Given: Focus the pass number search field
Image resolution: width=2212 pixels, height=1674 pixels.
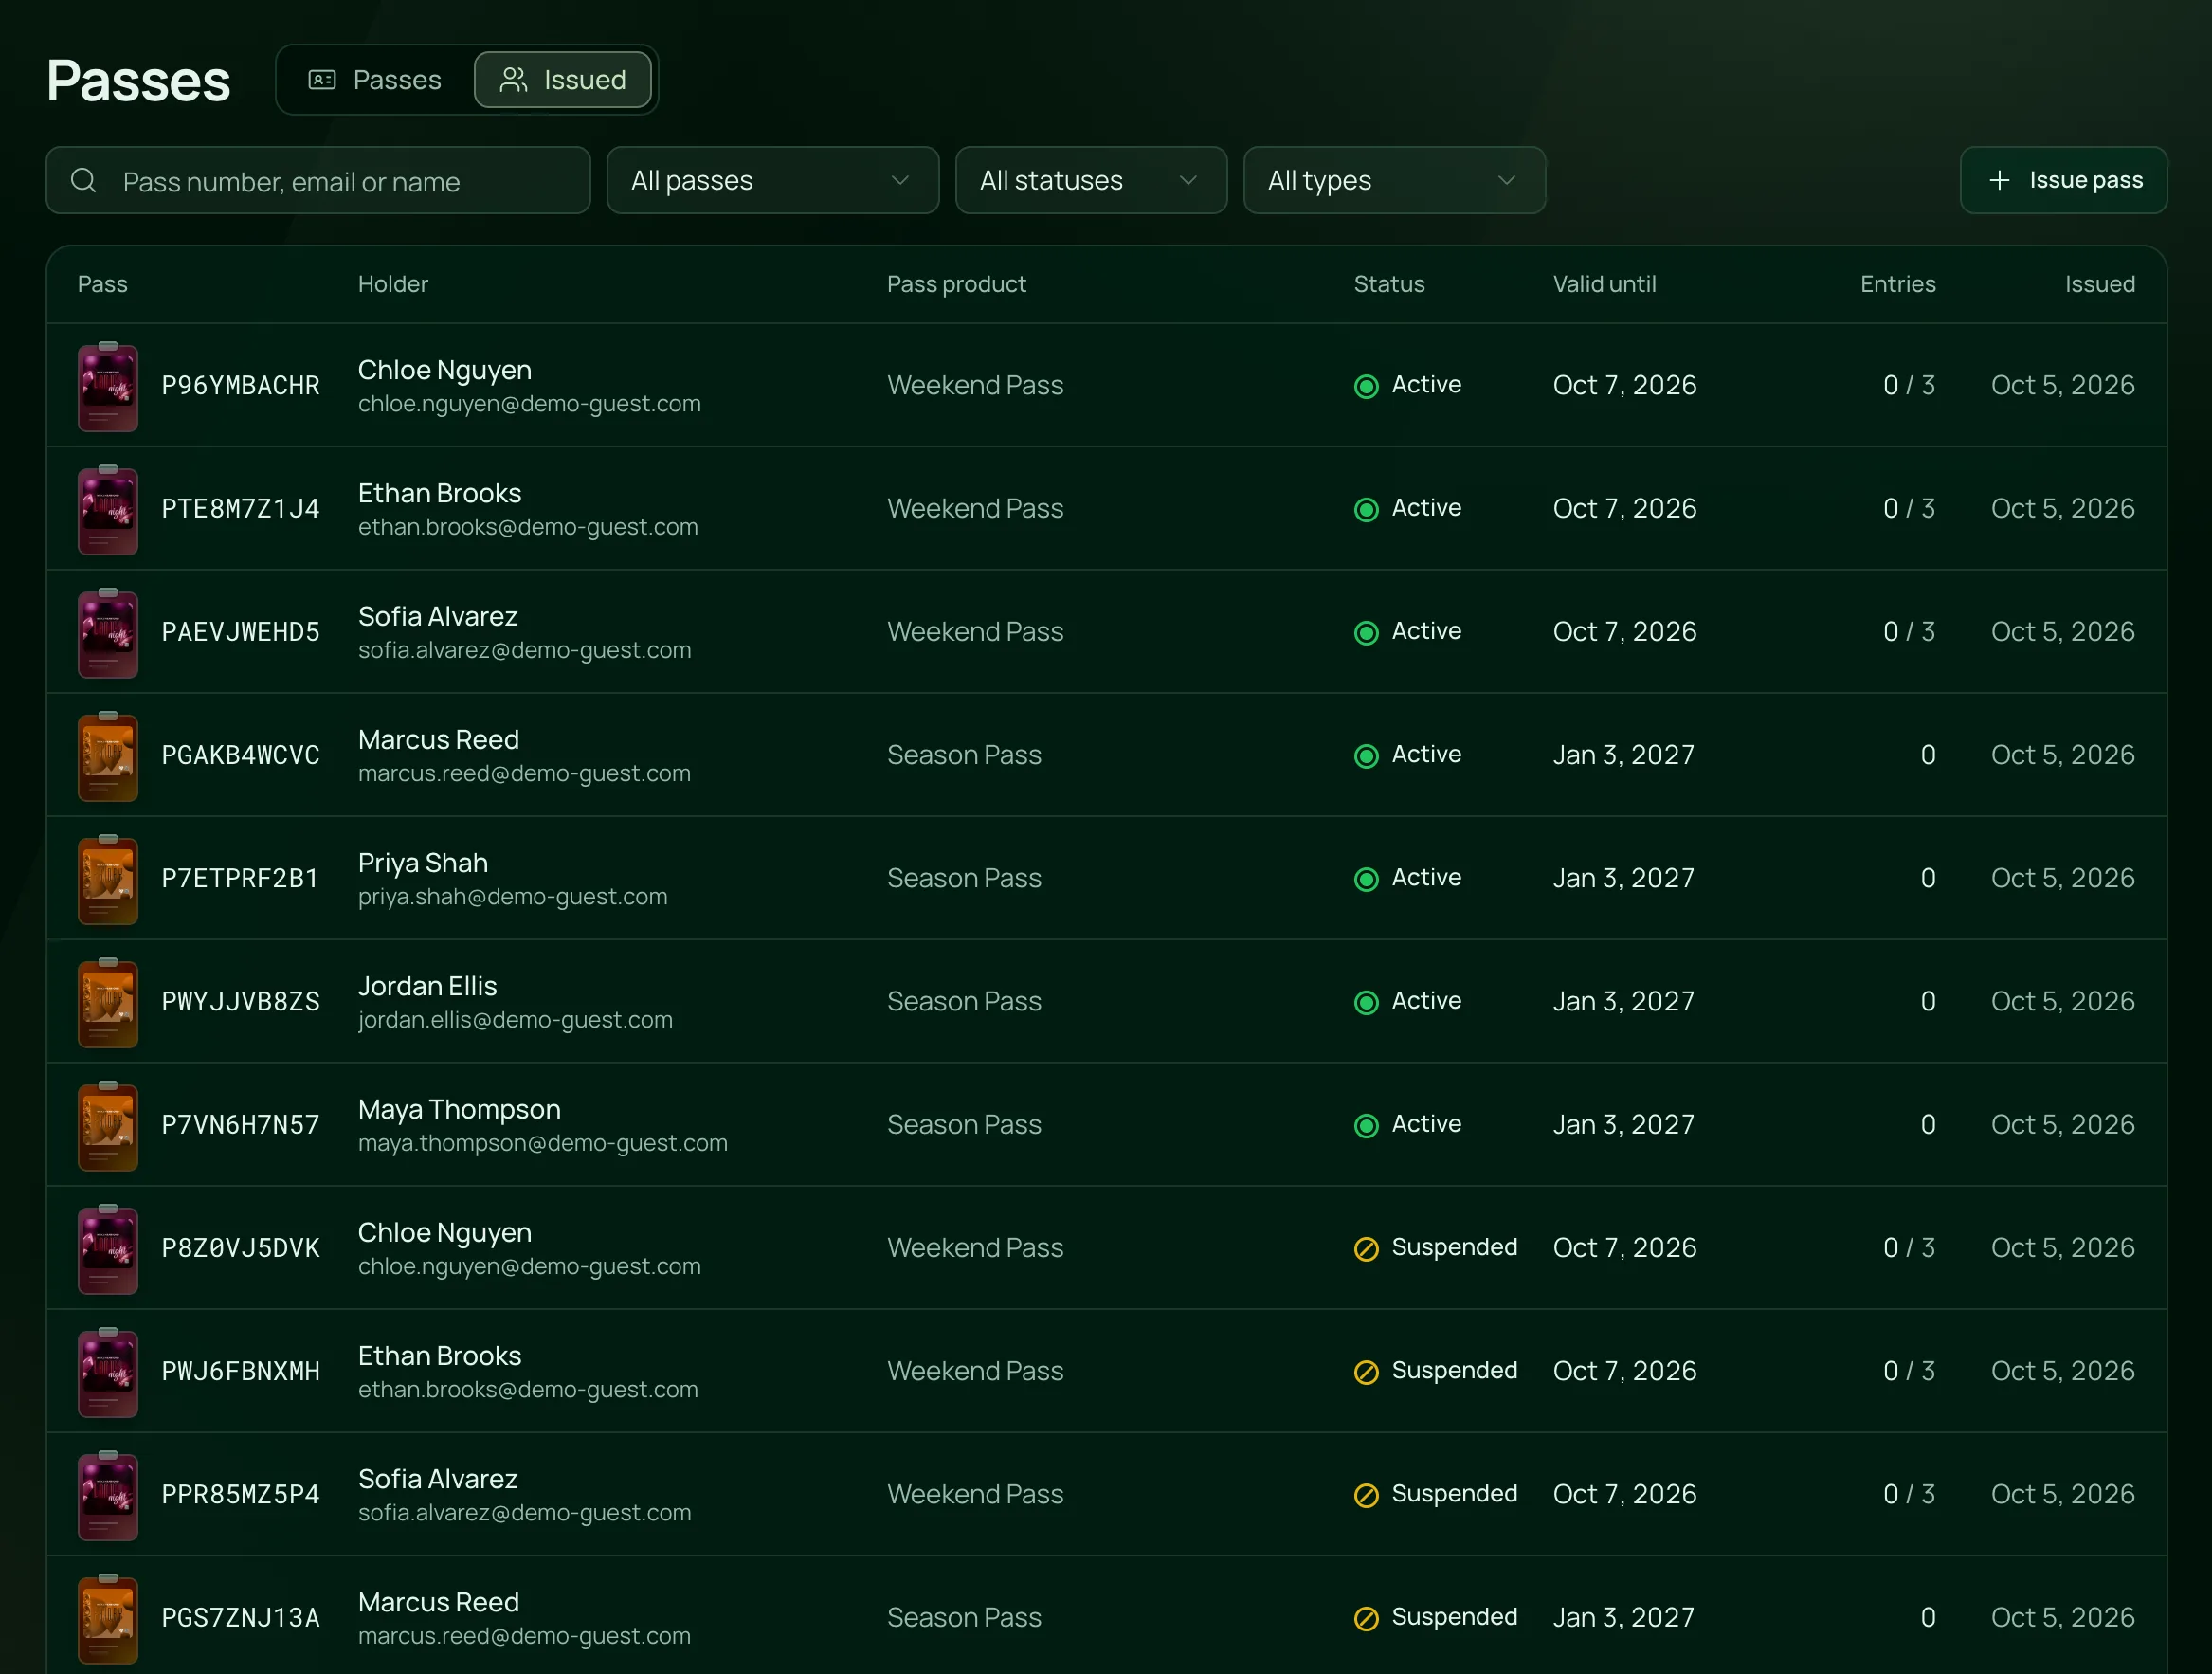Looking at the screenshot, I should tap(318, 180).
